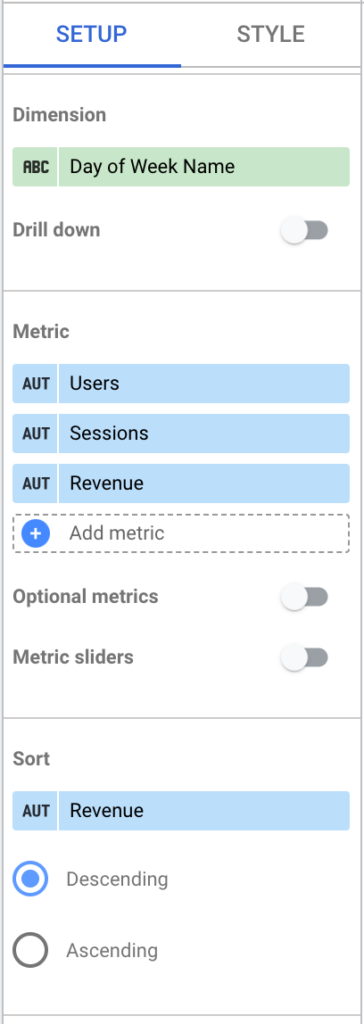
Task: Click the AUT icon on the Sort Revenue field
Action: click(35, 810)
